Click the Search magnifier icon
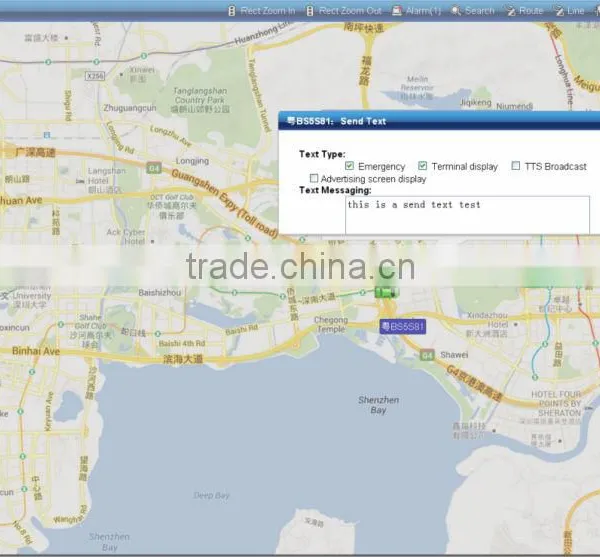The image size is (600, 557). (456, 11)
